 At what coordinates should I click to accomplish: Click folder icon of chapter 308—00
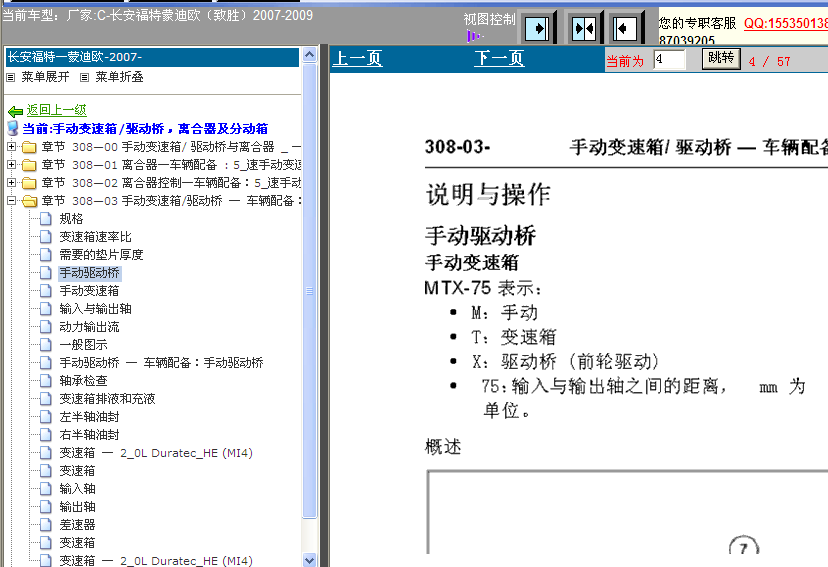tap(29, 147)
